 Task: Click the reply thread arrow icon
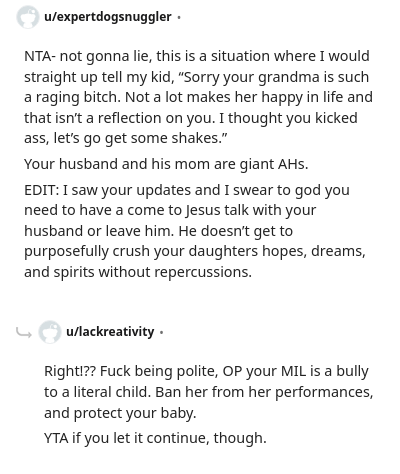[x=24, y=332]
